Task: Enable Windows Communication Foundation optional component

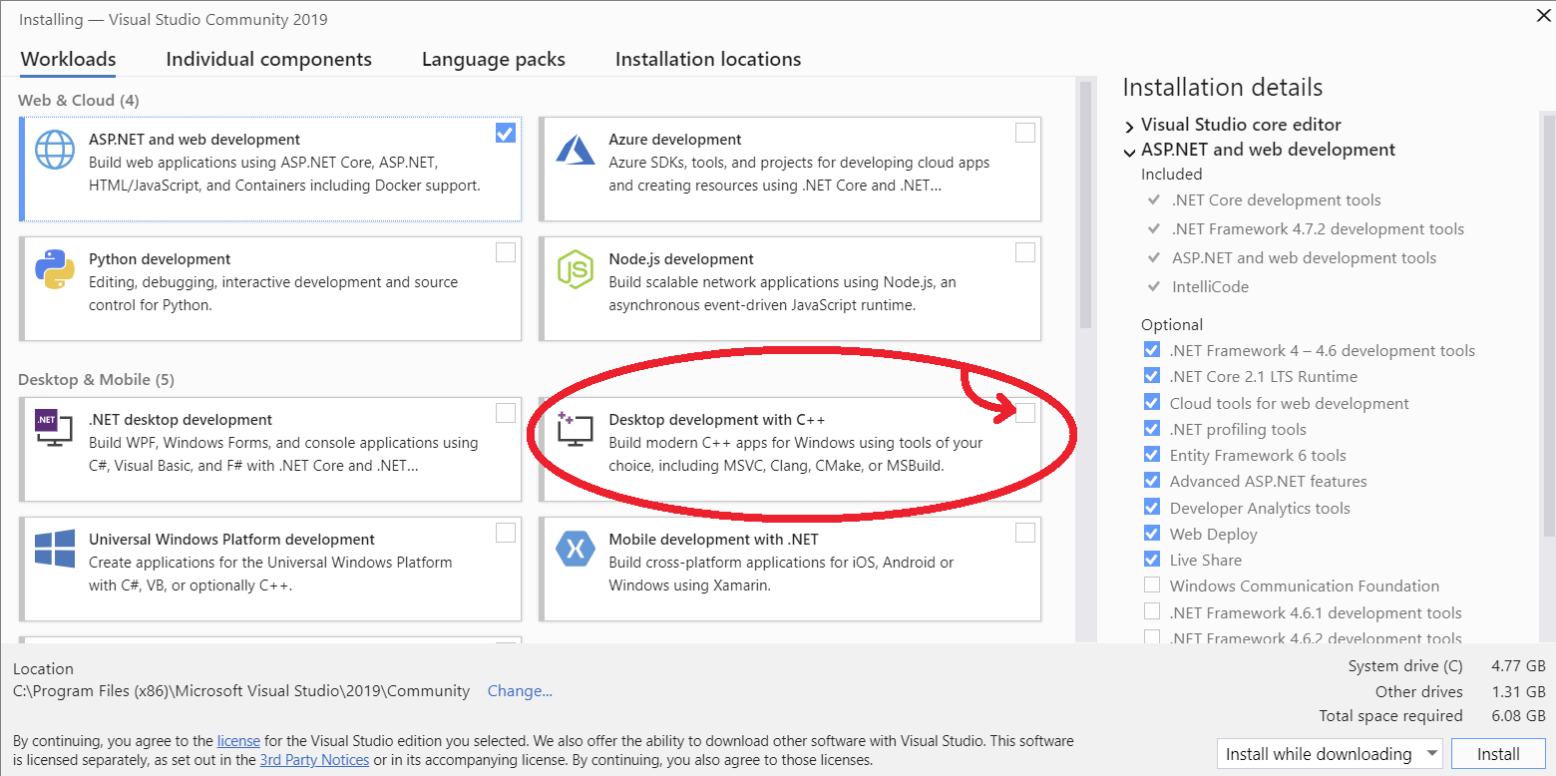Action: point(1152,586)
